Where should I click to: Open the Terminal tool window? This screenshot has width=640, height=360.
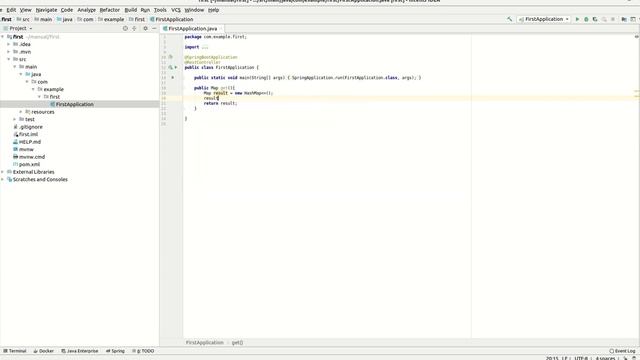[15, 351]
